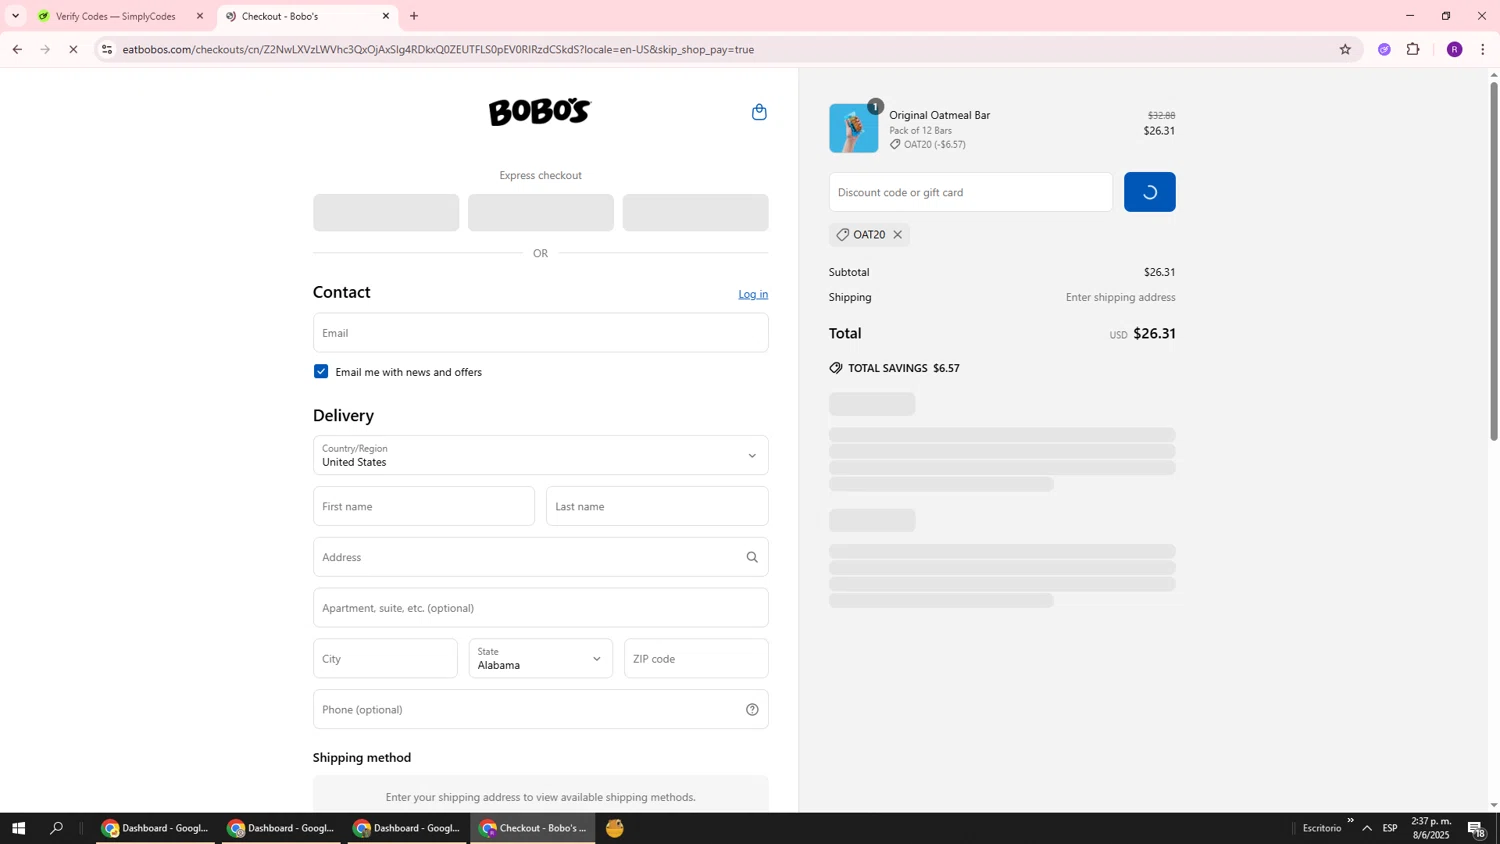
Task: Click the Original Oatmeal Bar product thumbnail
Action: tap(853, 128)
